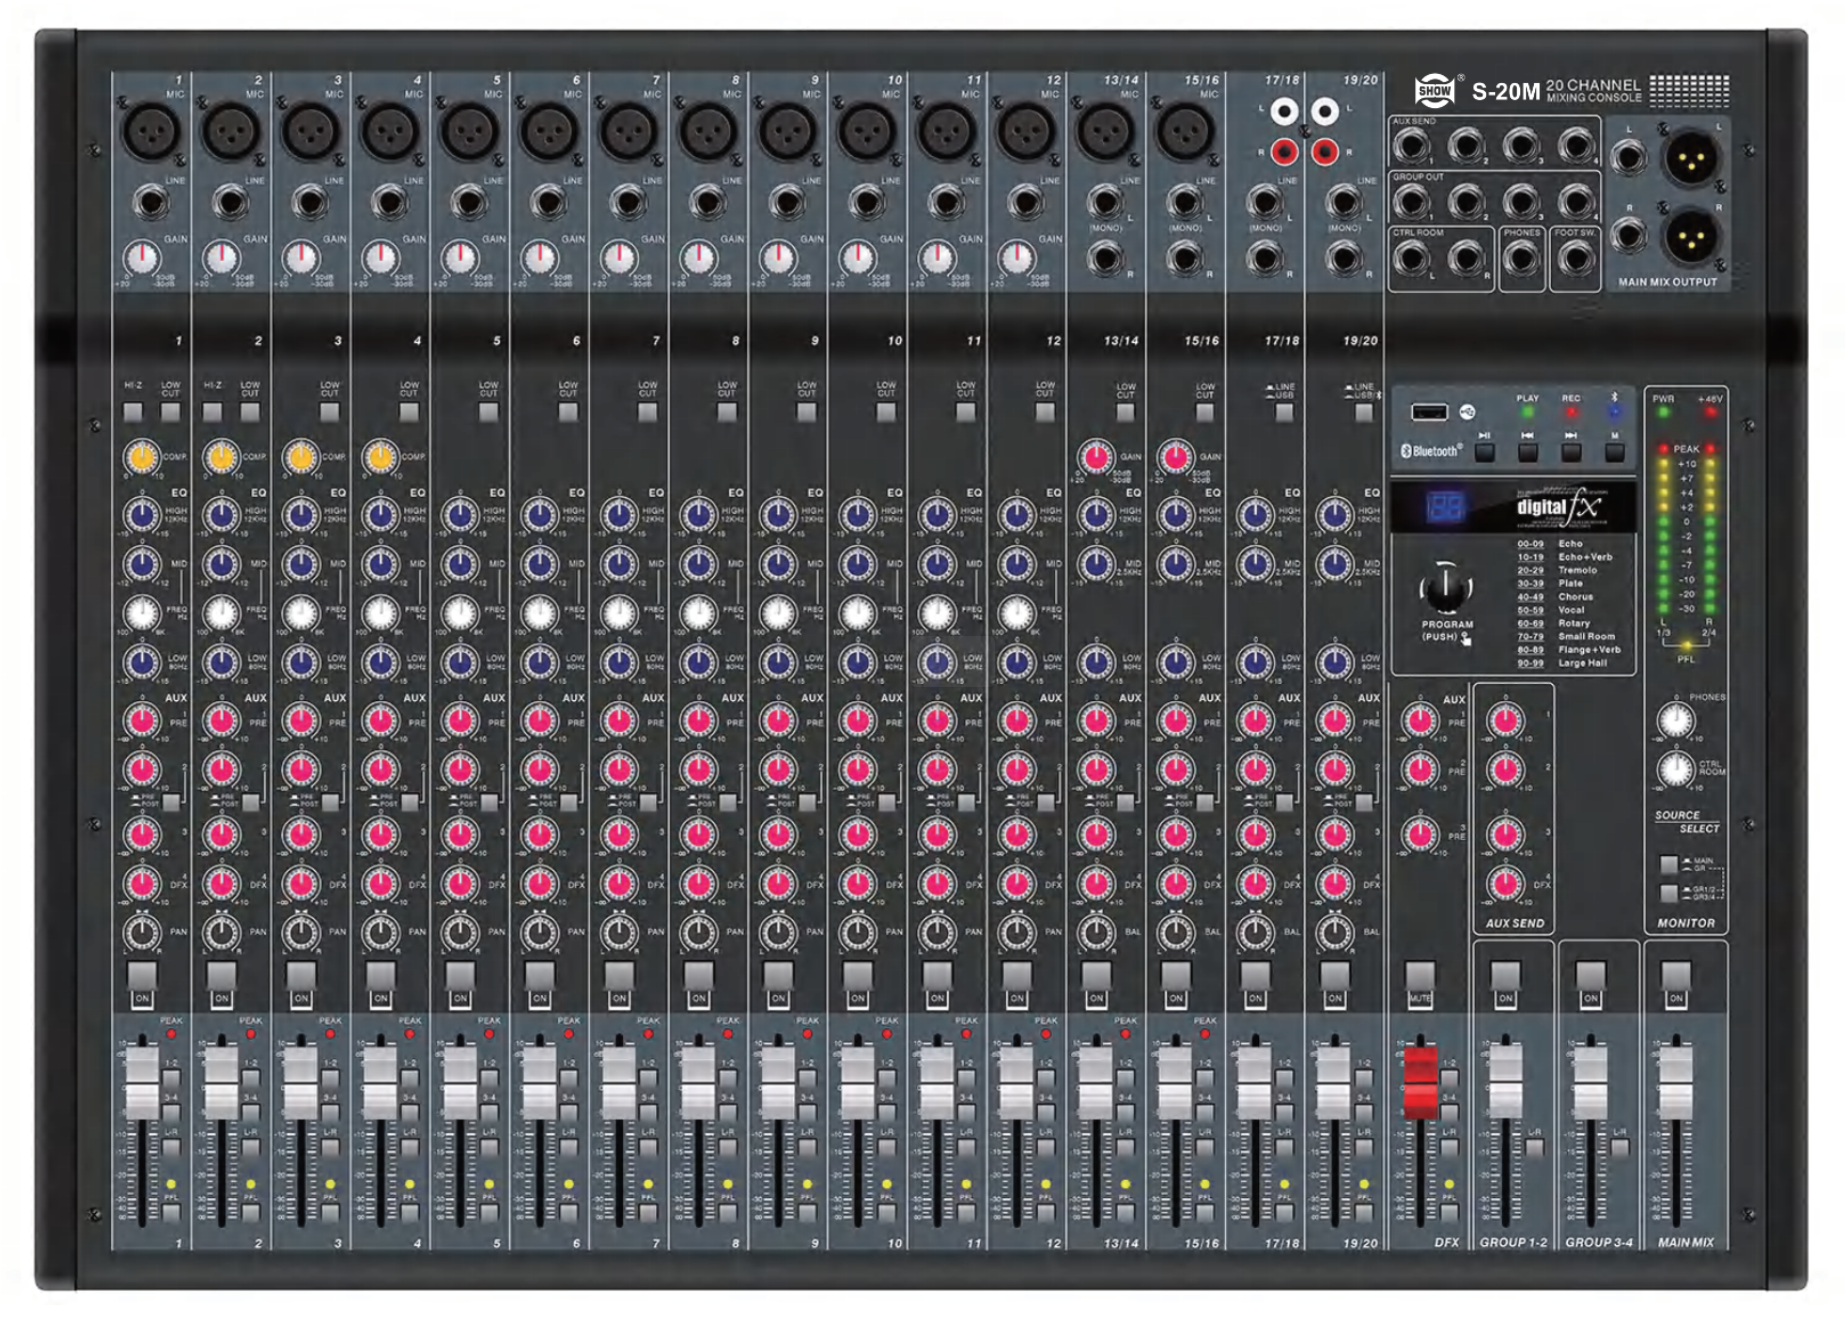Click the channel 1 yellow COMP knob

click(142, 457)
